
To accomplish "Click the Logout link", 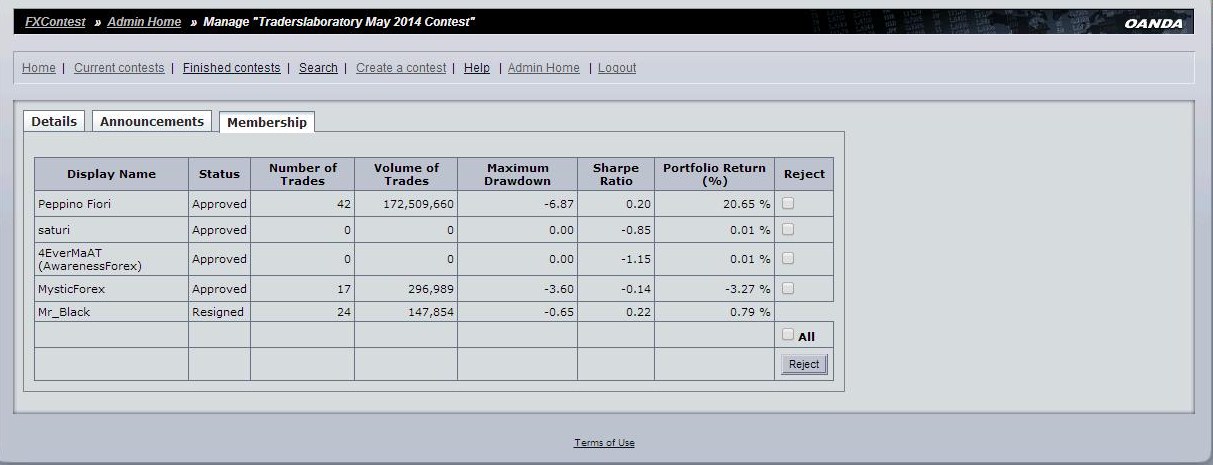I will pyautogui.click(x=617, y=68).
